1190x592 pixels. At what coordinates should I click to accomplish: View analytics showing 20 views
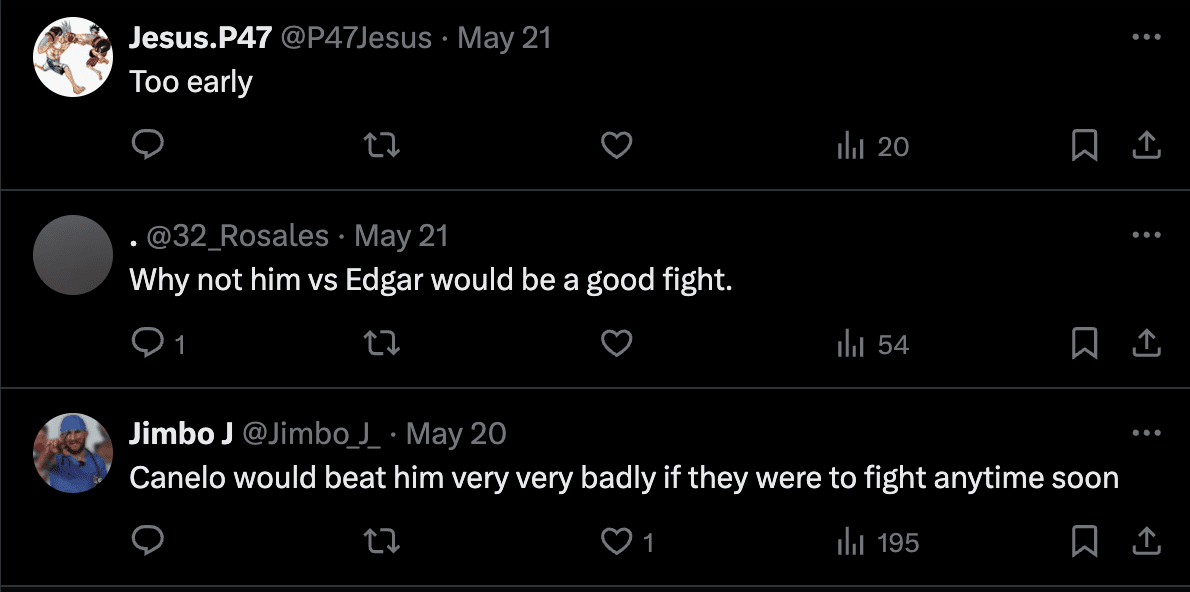872,146
